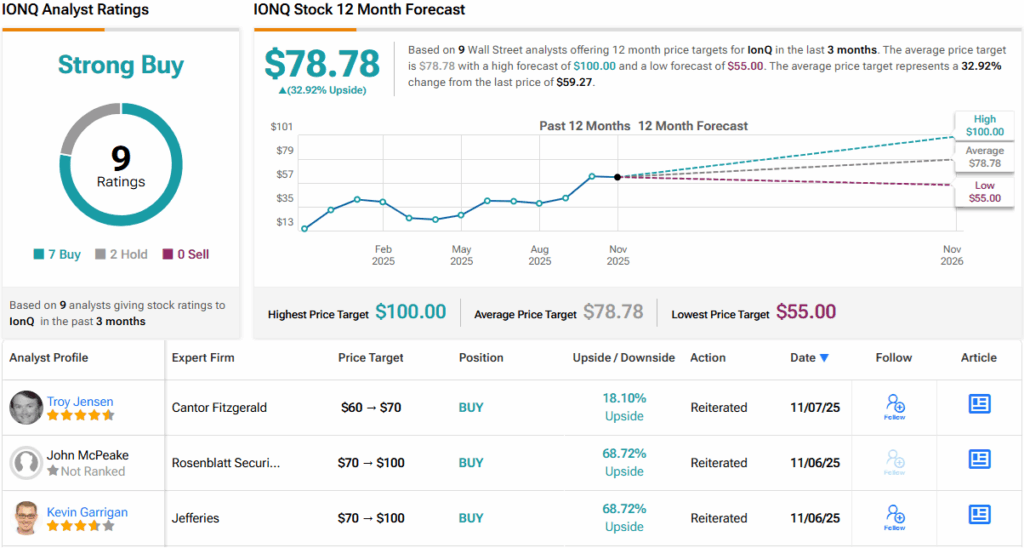The height and width of the screenshot is (548, 1024).
Task: Follow analyst Troy Jensen
Action: click(895, 406)
